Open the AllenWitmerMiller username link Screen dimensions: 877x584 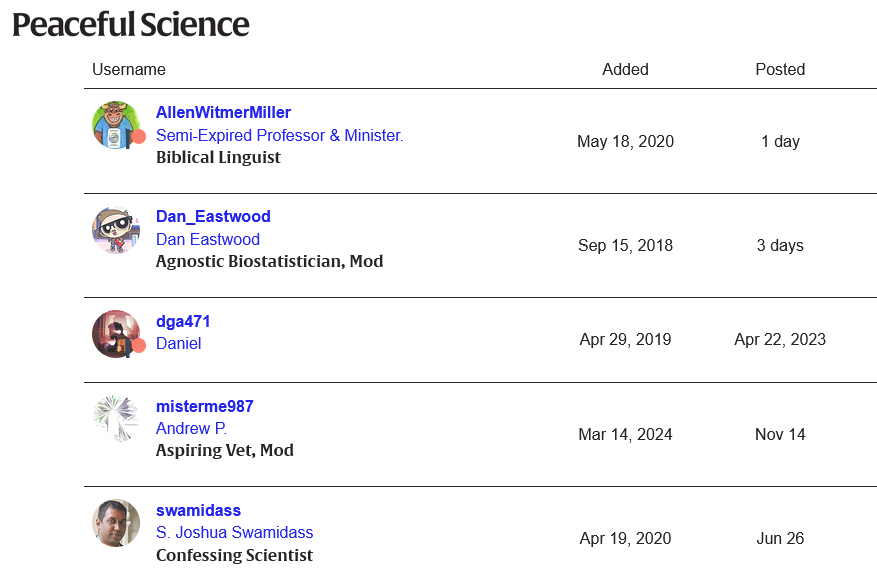coord(223,112)
